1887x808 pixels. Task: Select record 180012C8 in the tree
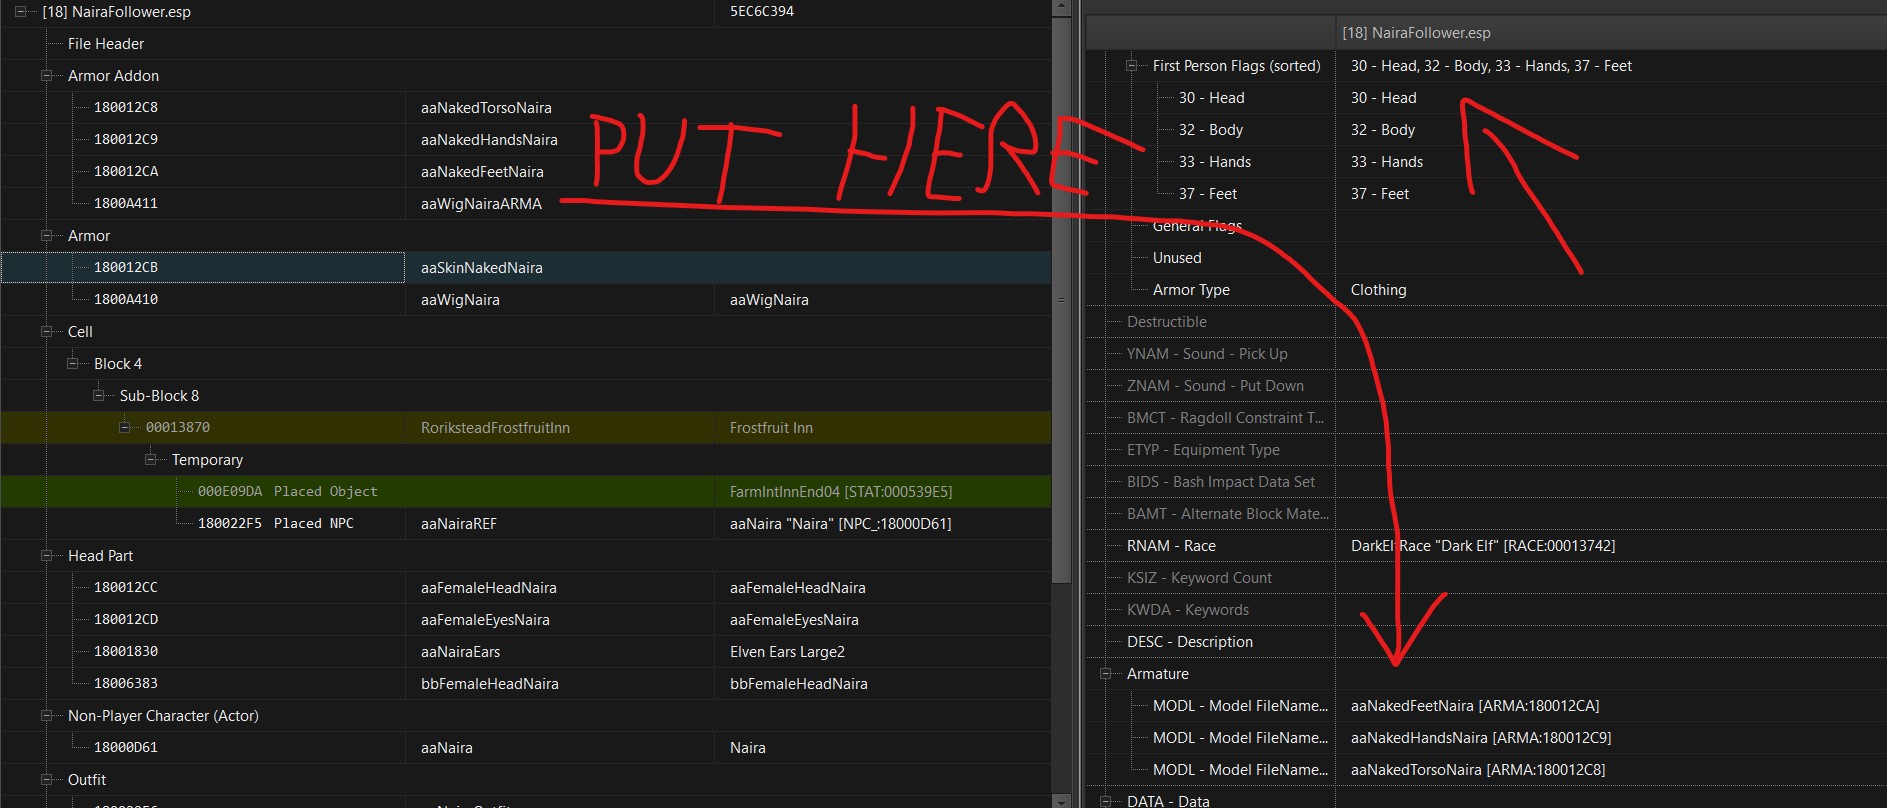pyautogui.click(x=126, y=108)
